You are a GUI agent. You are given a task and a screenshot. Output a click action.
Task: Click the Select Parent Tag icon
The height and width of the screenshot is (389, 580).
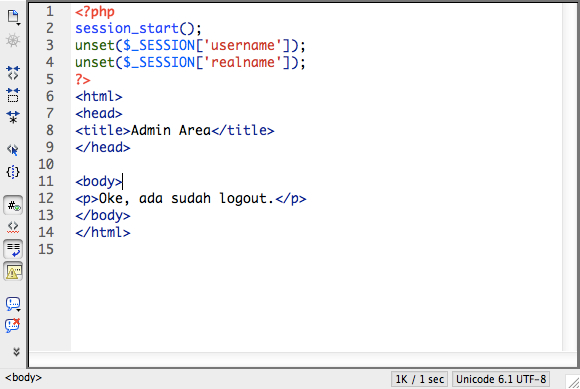click(x=13, y=150)
